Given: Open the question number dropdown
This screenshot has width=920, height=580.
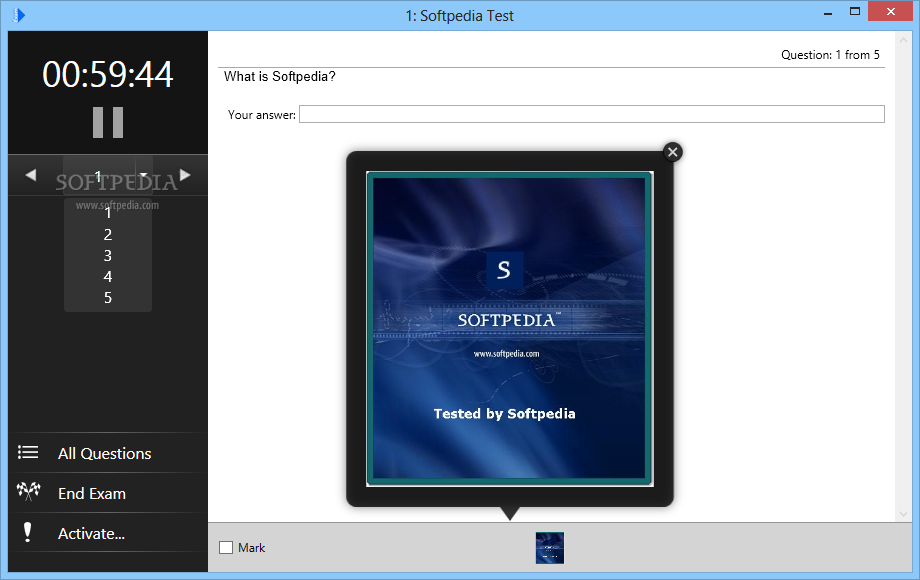Looking at the screenshot, I should pos(144,175).
